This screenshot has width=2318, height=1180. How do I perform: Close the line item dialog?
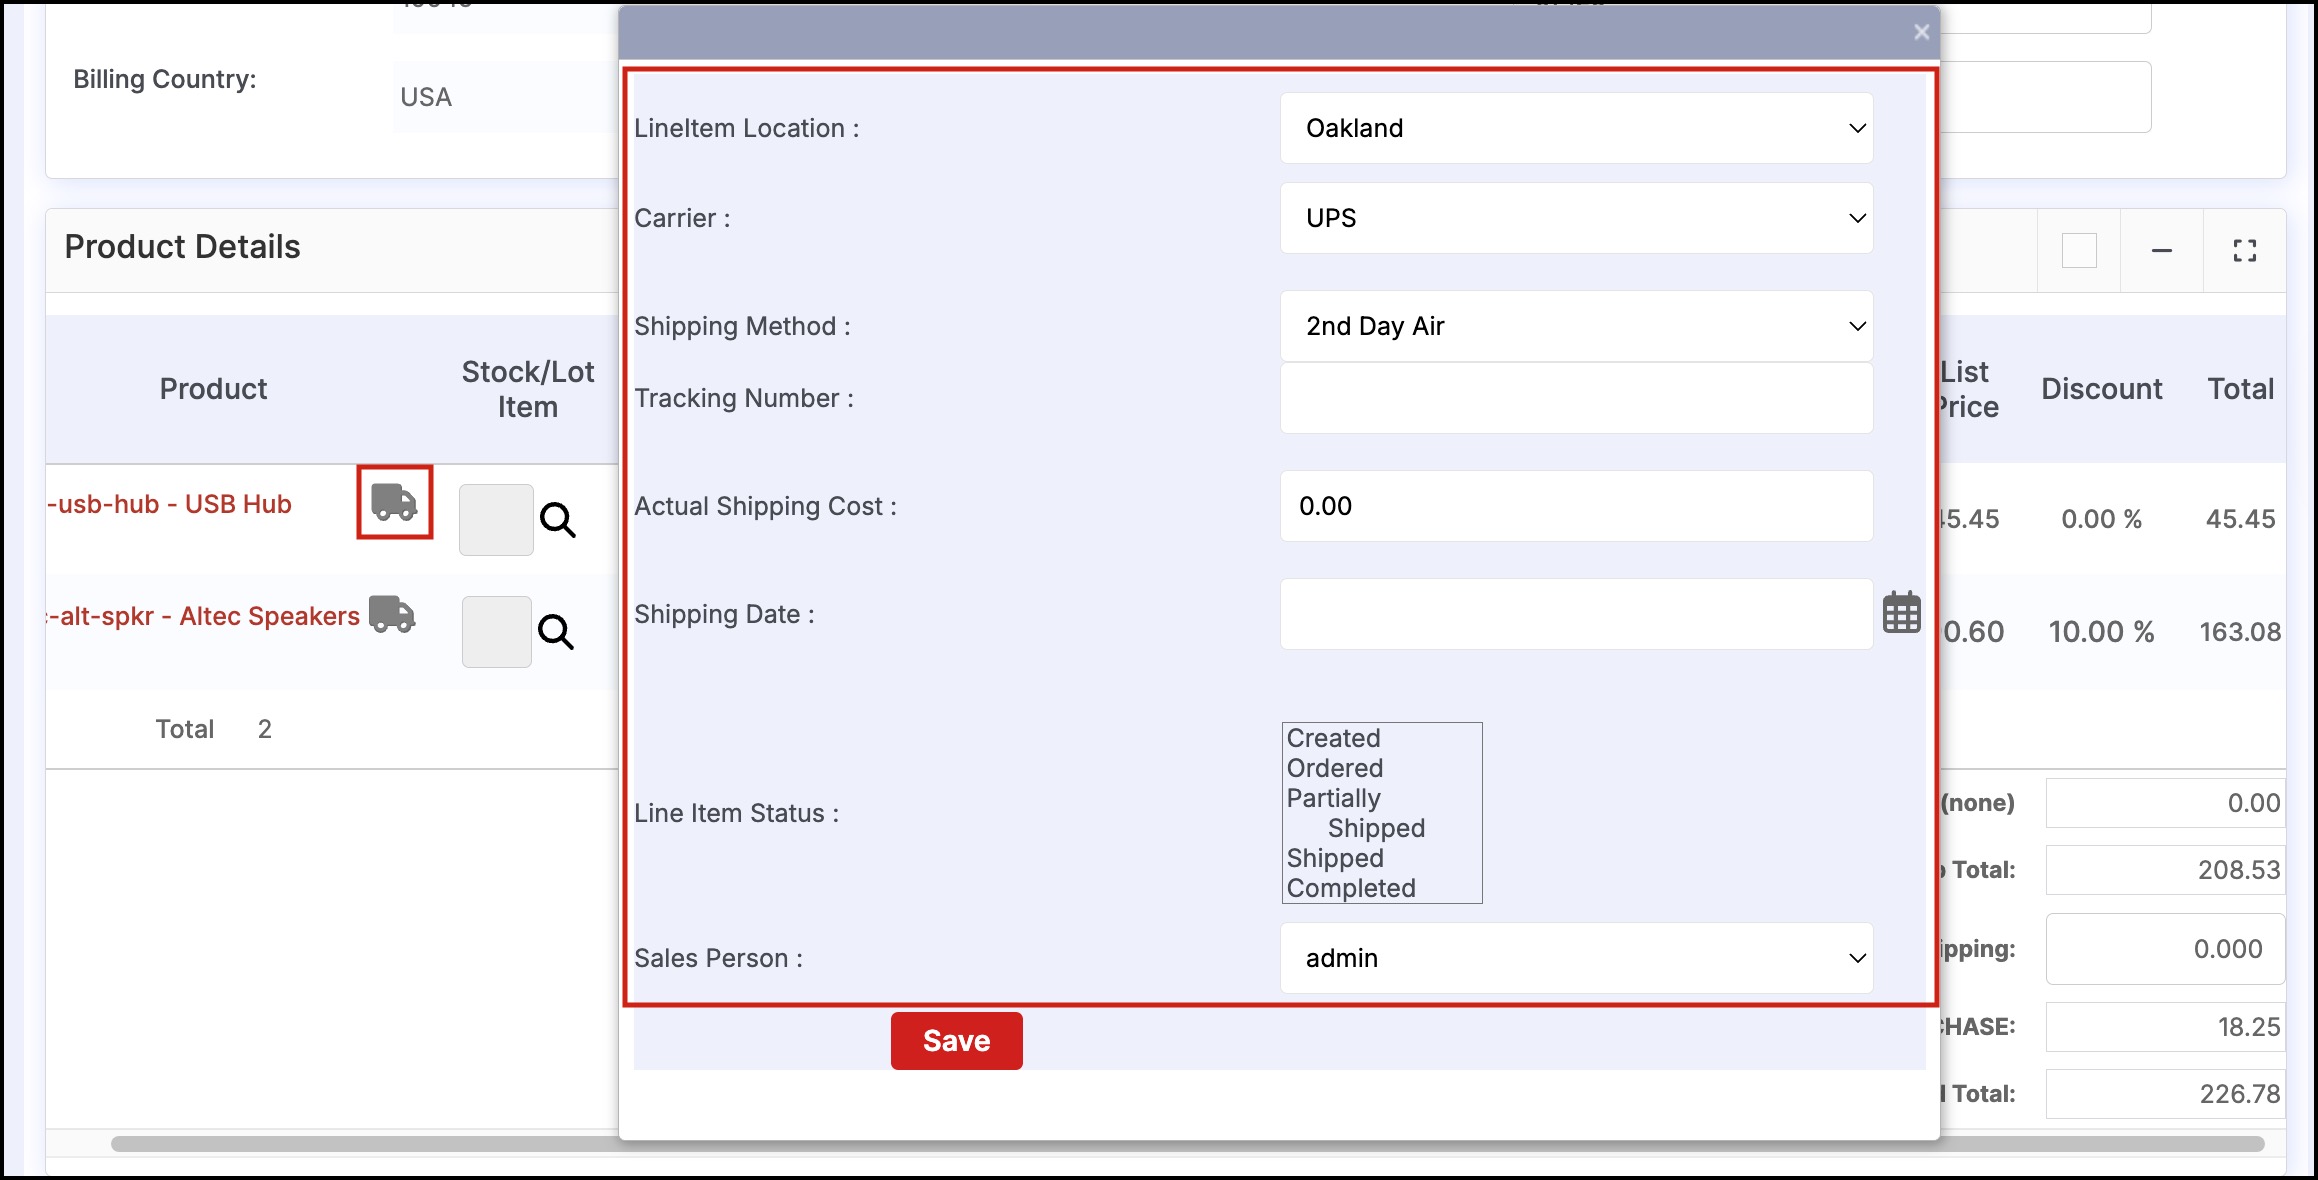pos(1921,32)
